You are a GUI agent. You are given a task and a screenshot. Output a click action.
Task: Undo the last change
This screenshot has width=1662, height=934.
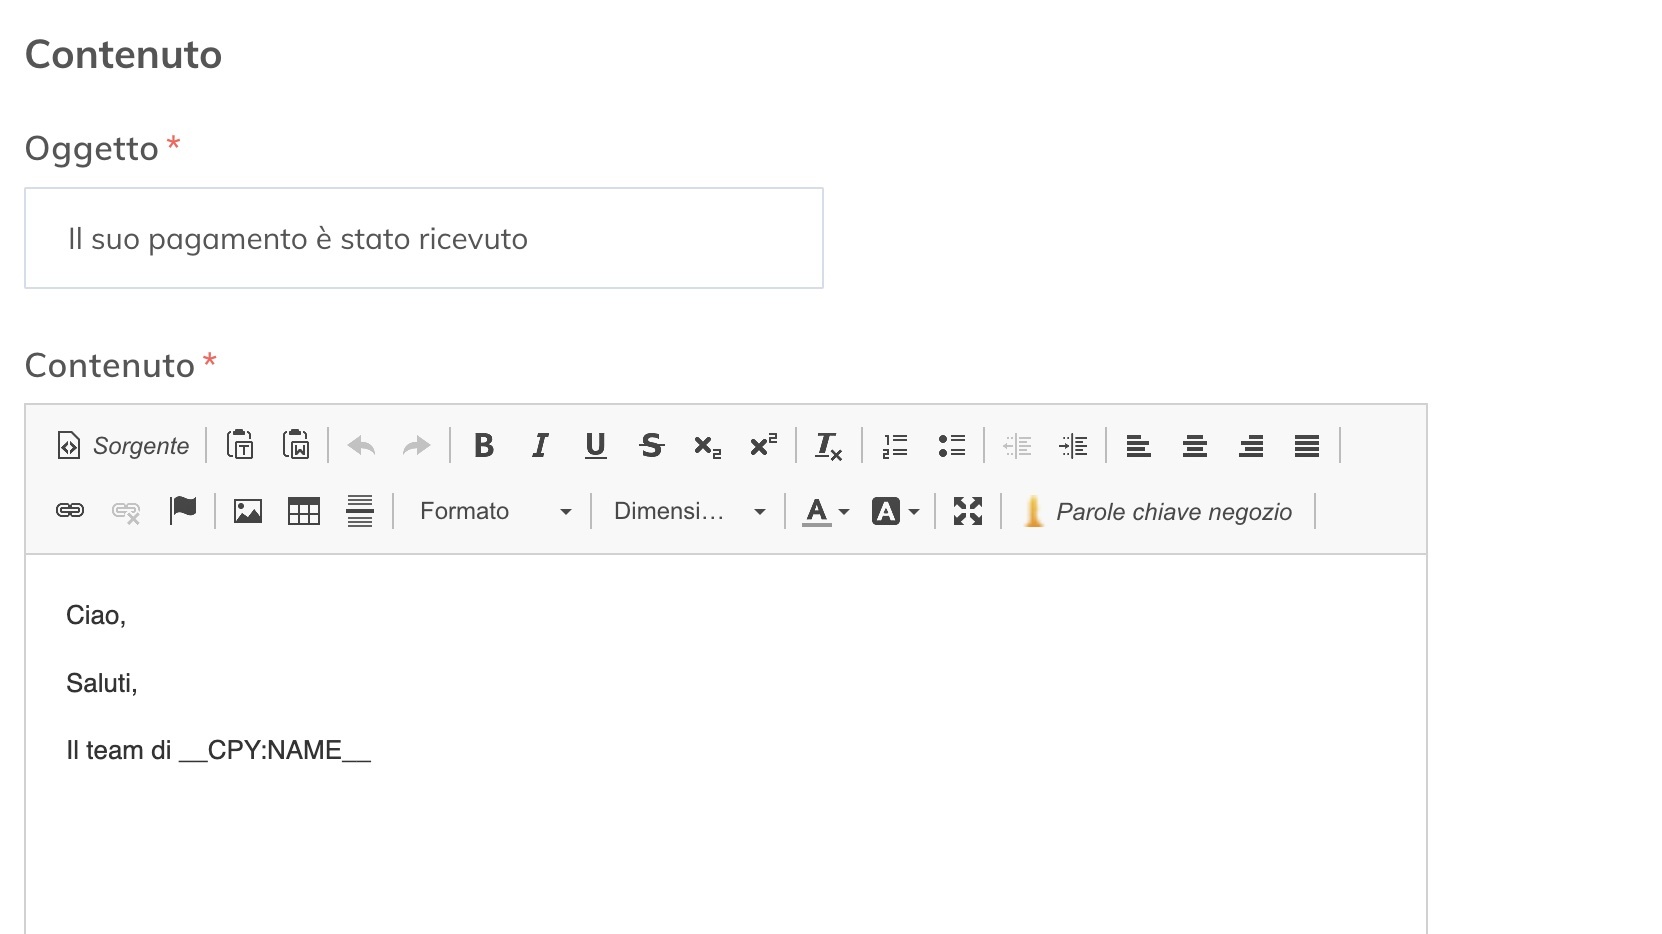click(360, 446)
